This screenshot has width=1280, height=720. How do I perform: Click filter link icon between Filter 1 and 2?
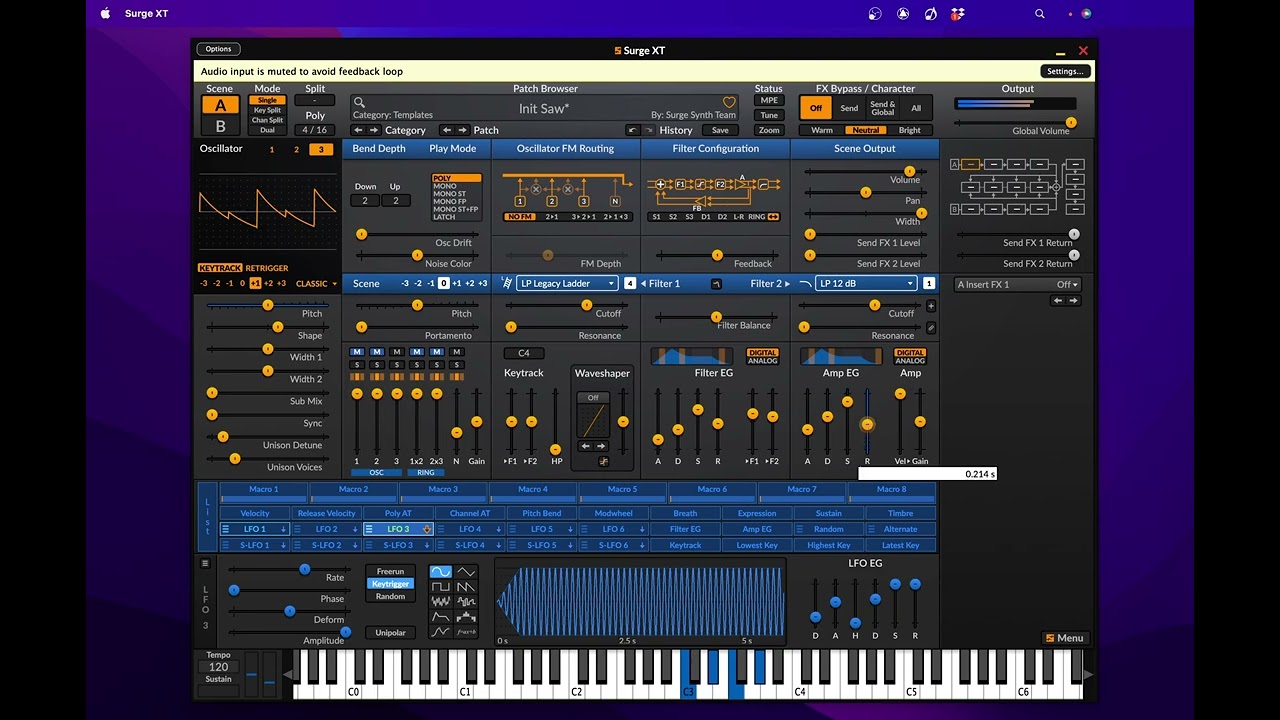coord(716,284)
